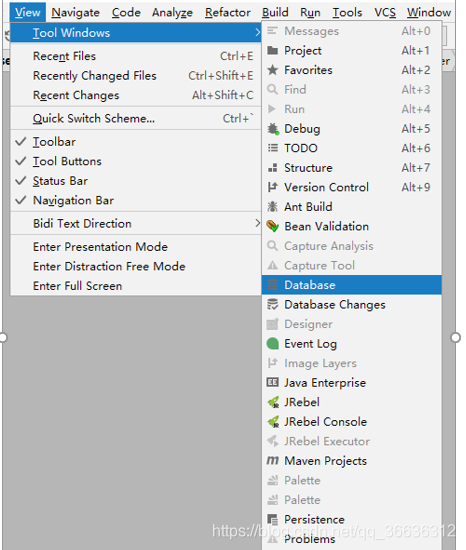
Task: Click Alt+Shift+C shortcut text
Action: point(222,95)
